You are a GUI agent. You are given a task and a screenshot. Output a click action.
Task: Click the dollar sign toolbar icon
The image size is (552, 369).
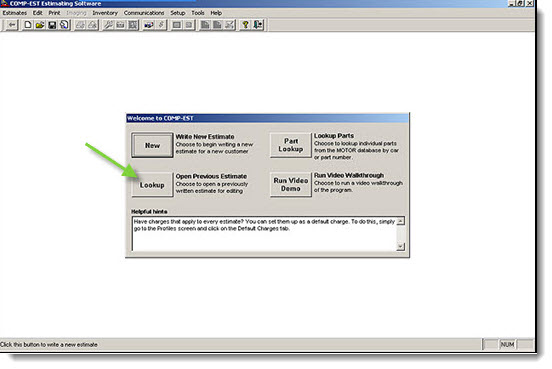point(161,25)
